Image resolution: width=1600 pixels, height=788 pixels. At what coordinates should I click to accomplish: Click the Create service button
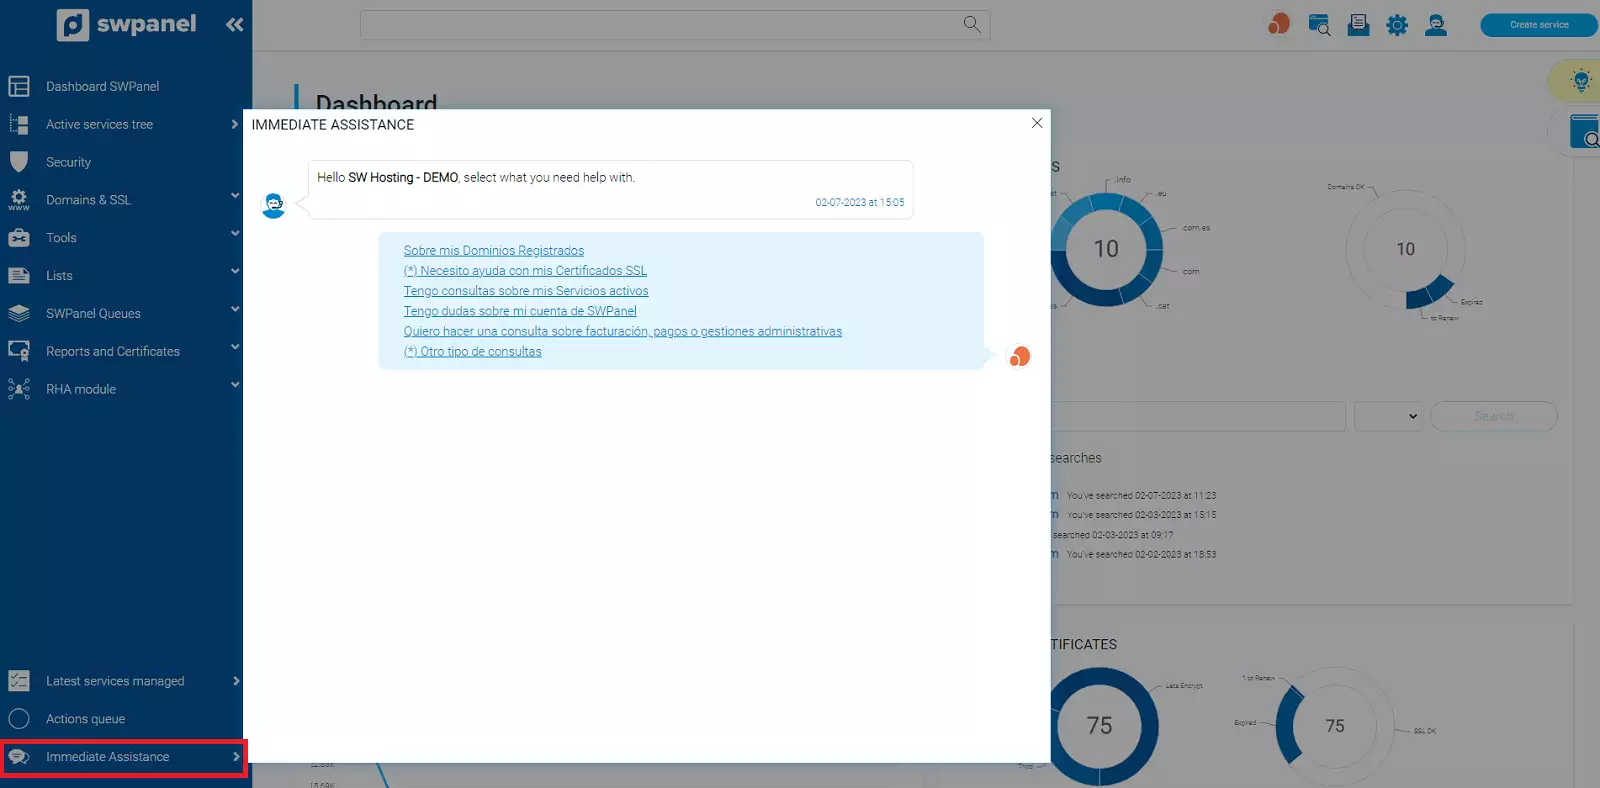click(x=1538, y=25)
